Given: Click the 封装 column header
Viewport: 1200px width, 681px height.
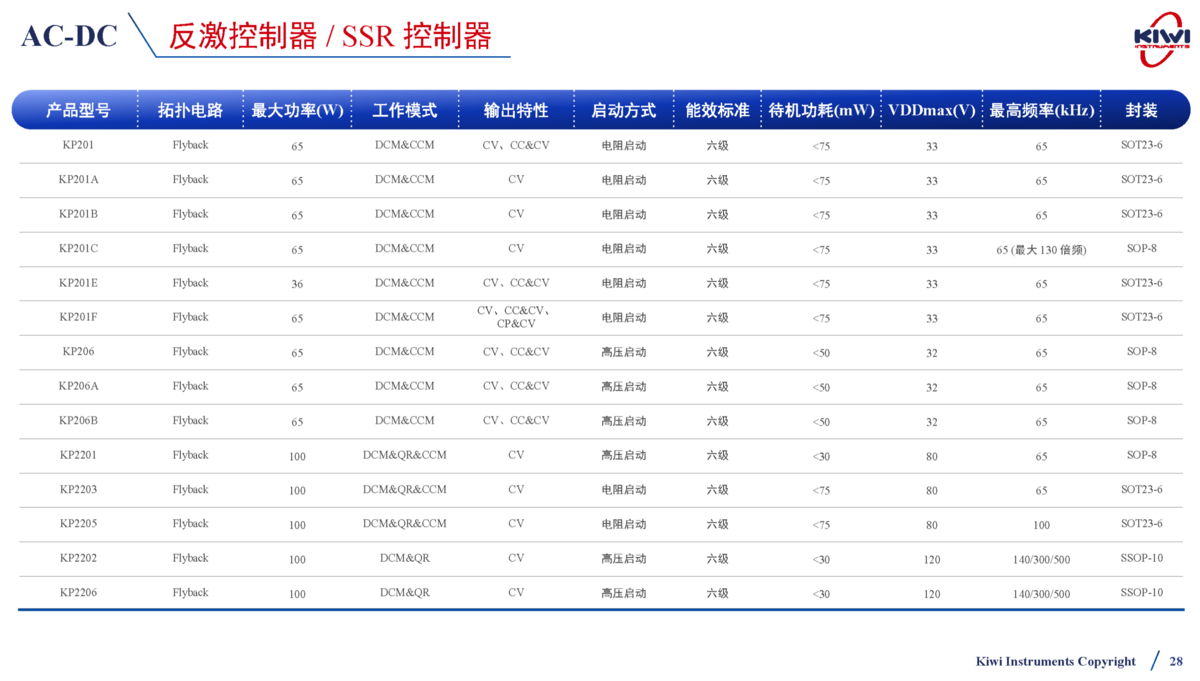Looking at the screenshot, I should point(1141,110).
